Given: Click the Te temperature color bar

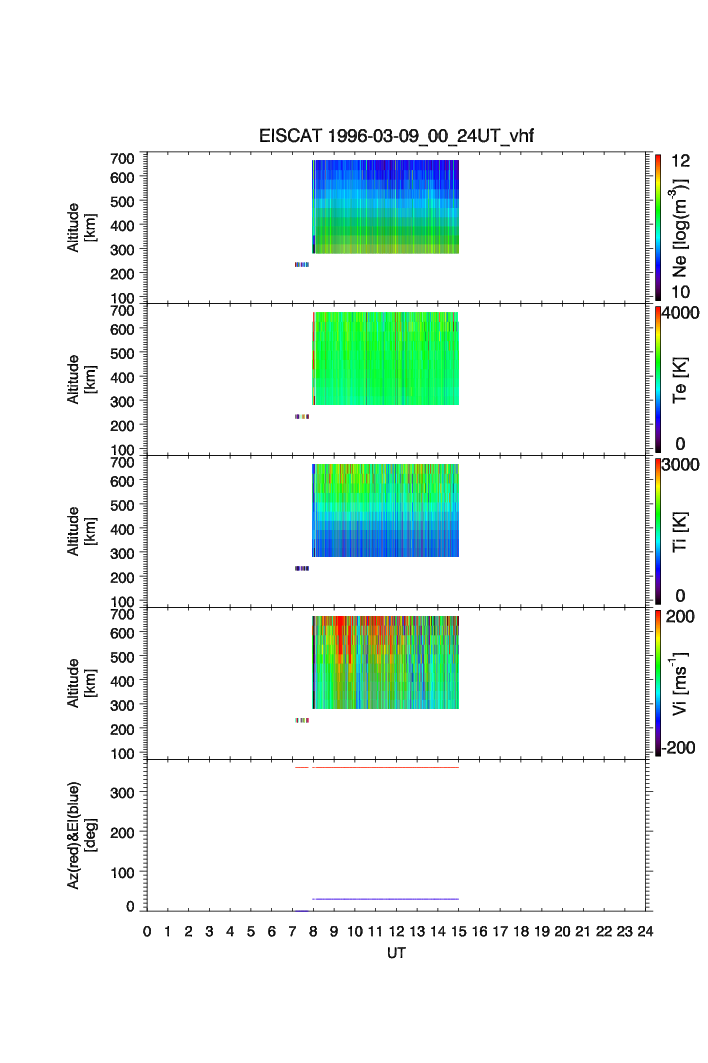Looking at the screenshot, I should point(657,379).
